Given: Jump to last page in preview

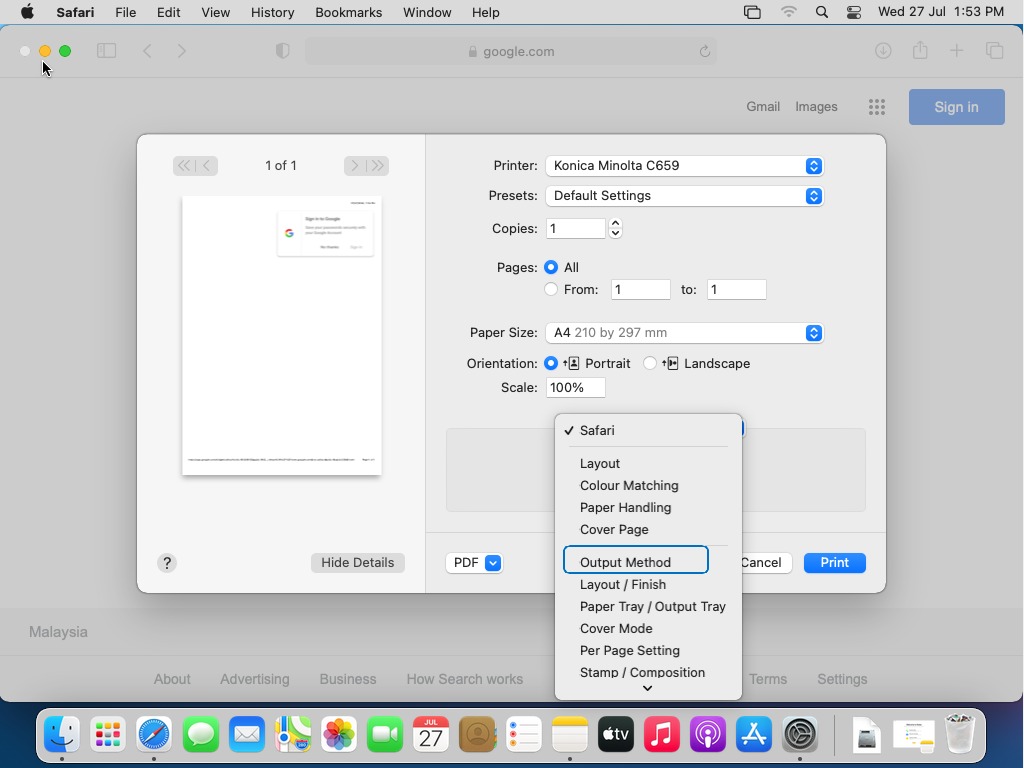Looking at the screenshot, I should 377,166.
